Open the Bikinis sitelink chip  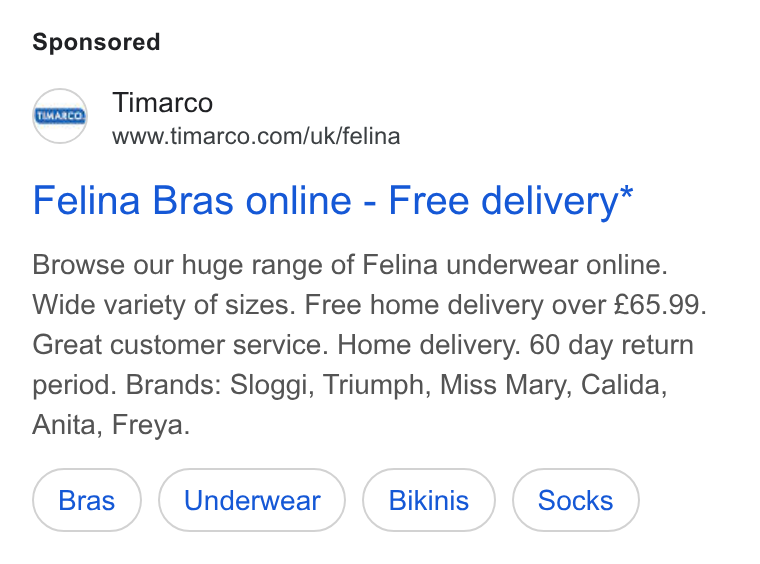pyautogui.click(x=429, y=500)
